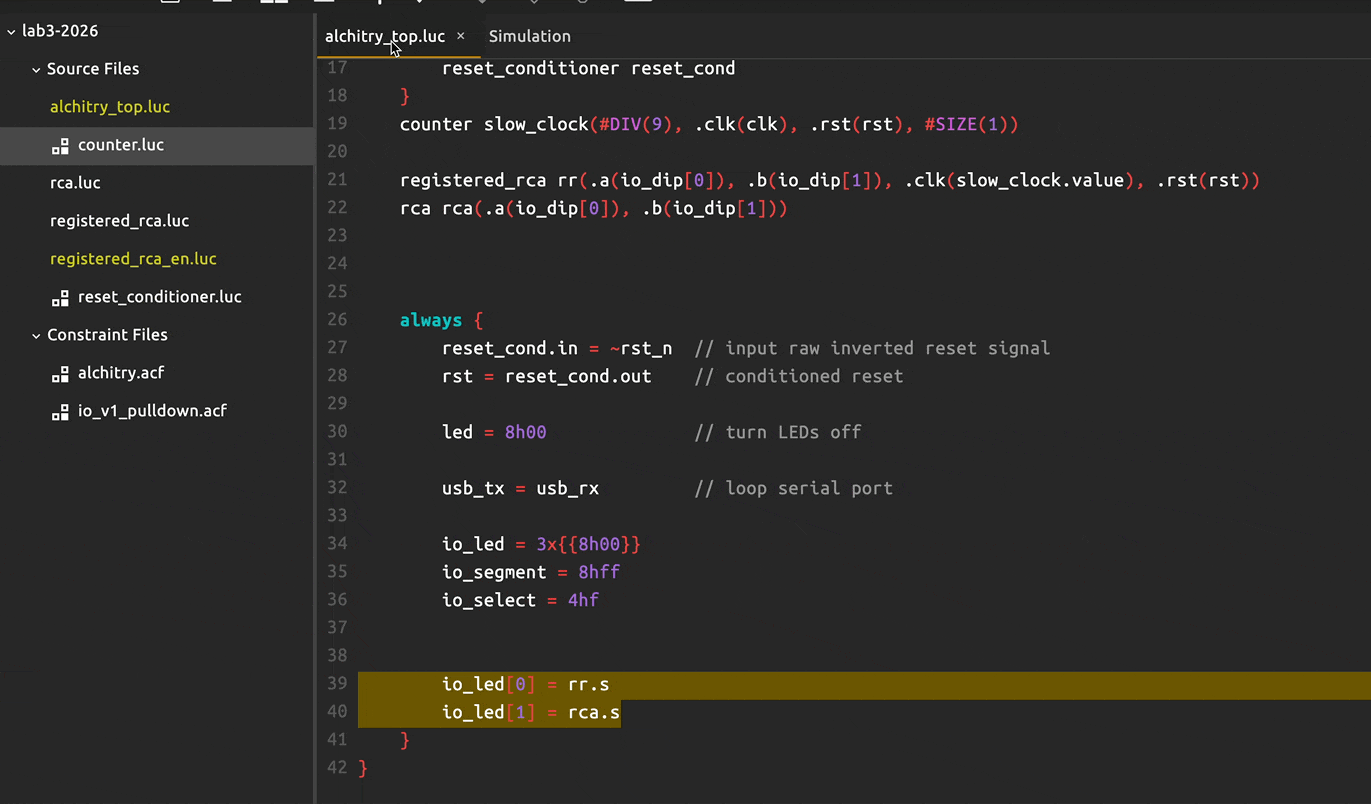Click the icon beside alchitry.acf
1371x804 pixels.
pyautogui.click(x=60, y=374)
